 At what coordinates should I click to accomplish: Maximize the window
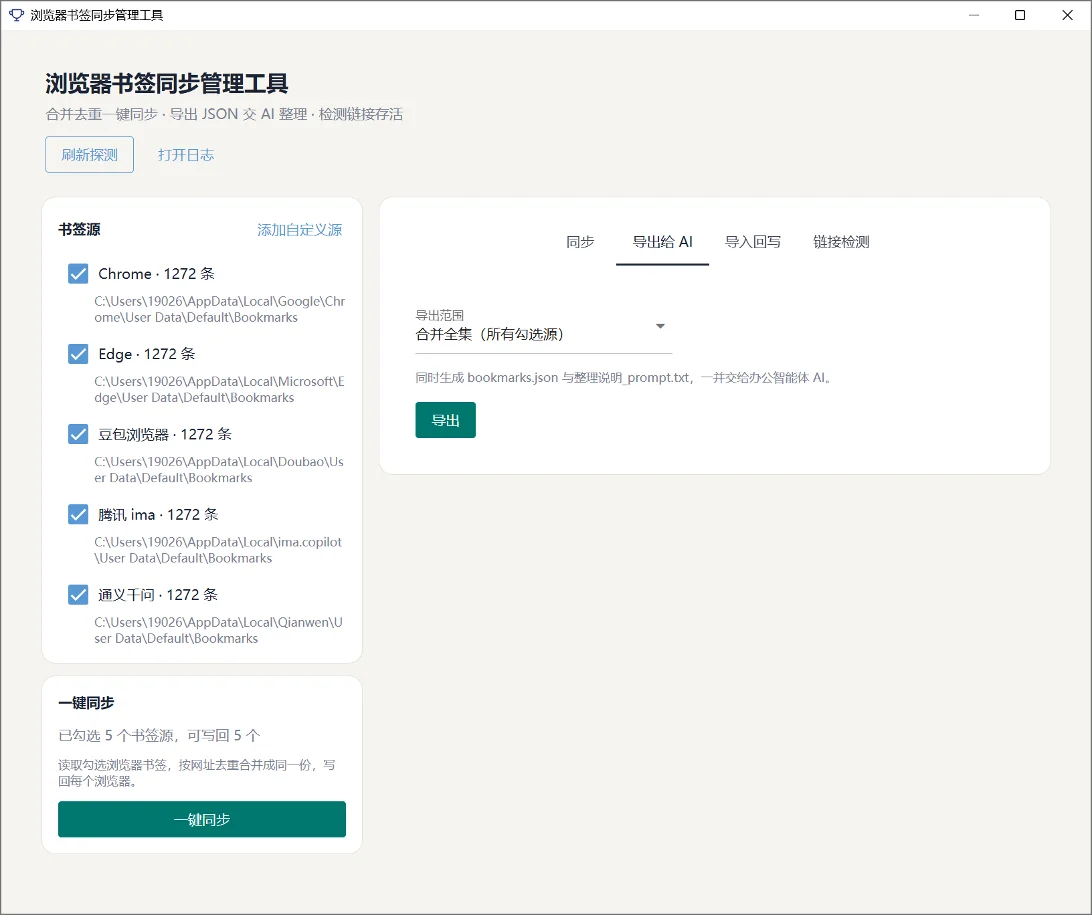(x=1020, y=15)
